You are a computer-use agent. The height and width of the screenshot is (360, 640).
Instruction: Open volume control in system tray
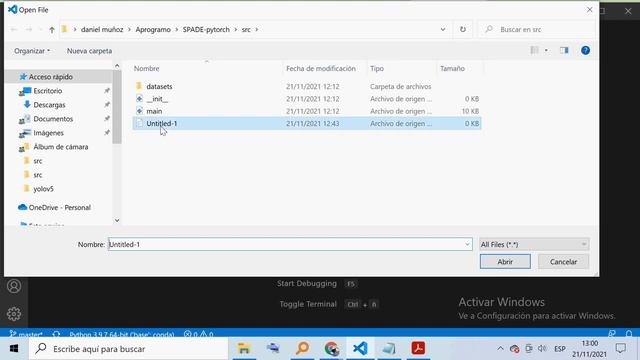coord(542,349)
